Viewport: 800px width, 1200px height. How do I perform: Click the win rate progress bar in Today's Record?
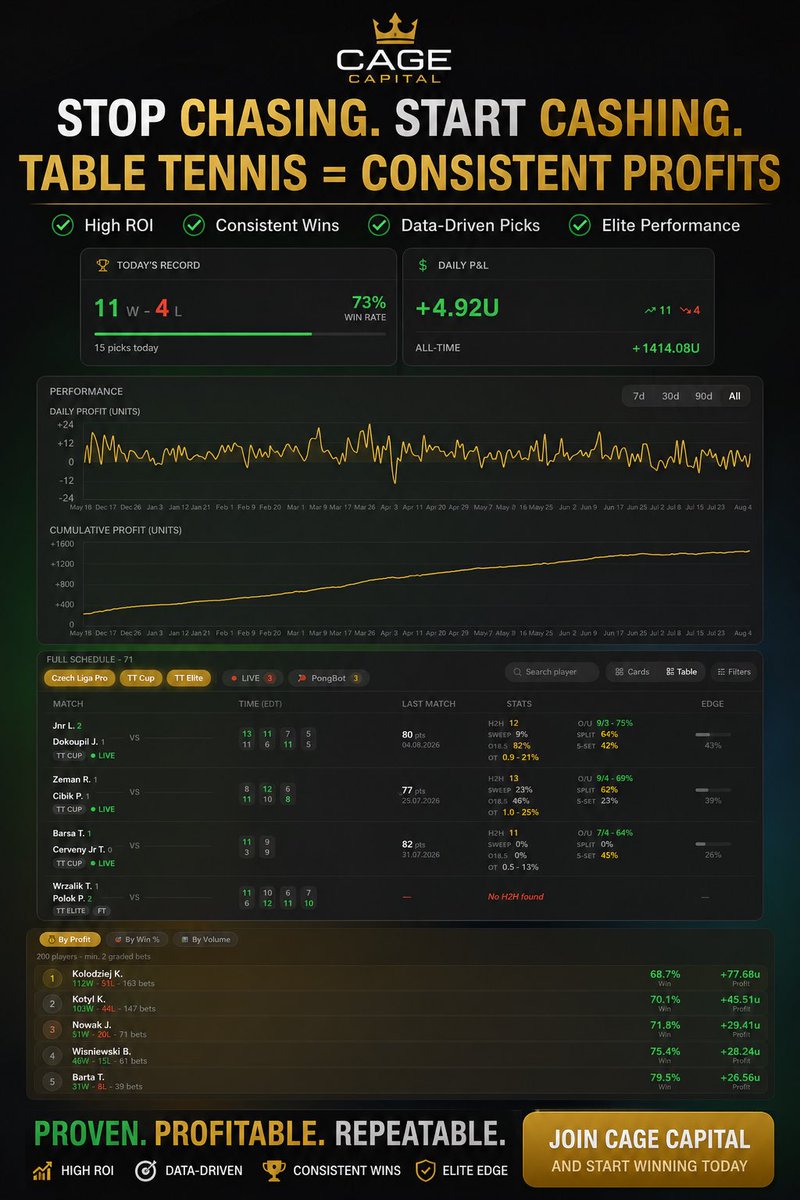click(x=240, y=334)
